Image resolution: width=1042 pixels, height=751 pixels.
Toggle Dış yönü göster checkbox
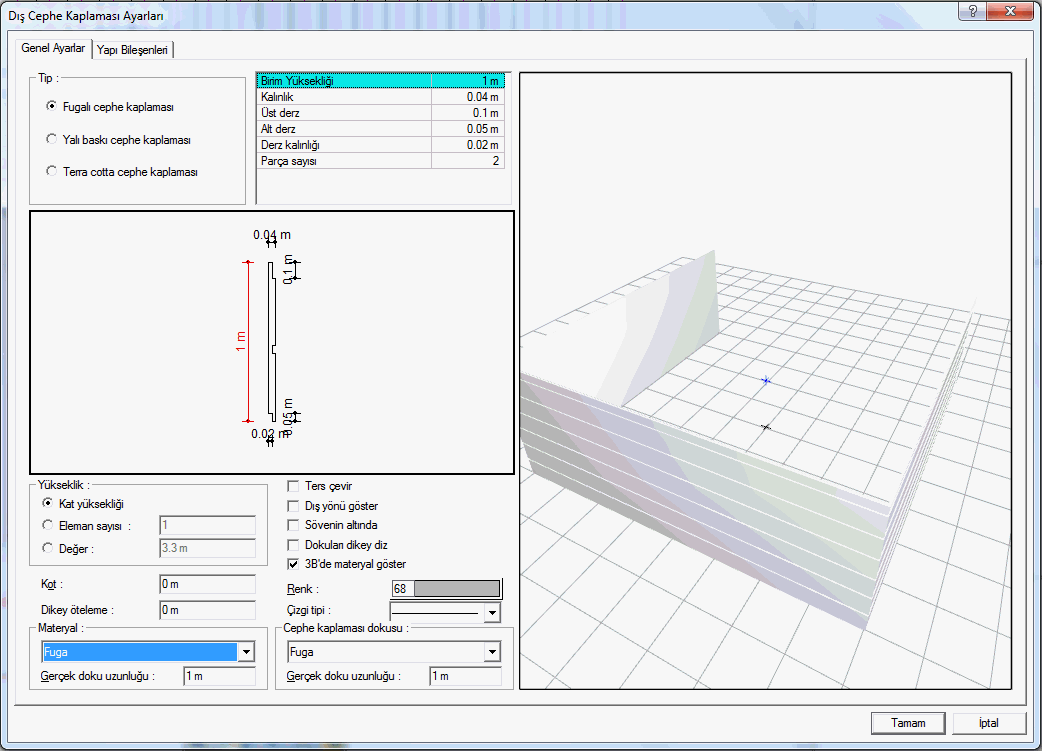tap(293, 506)
